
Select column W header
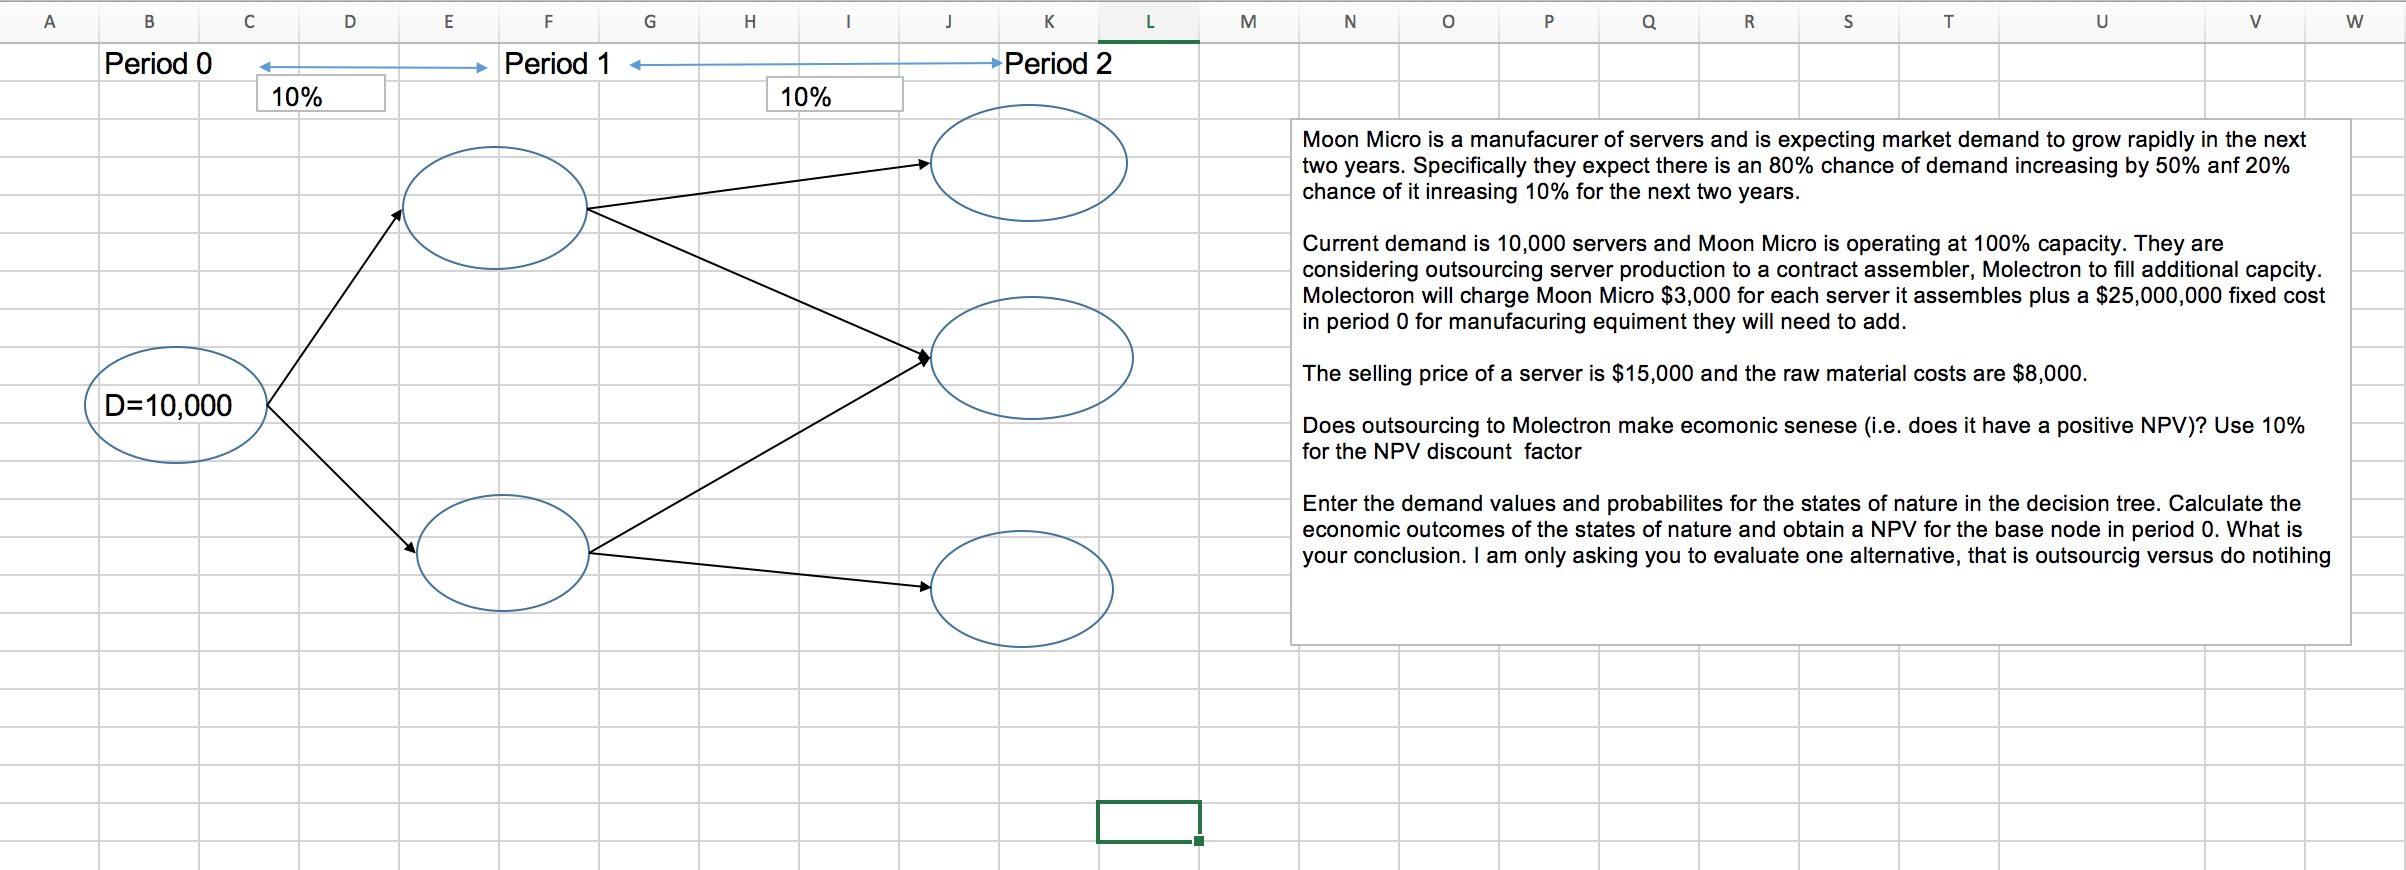(x=2355, y=21)
